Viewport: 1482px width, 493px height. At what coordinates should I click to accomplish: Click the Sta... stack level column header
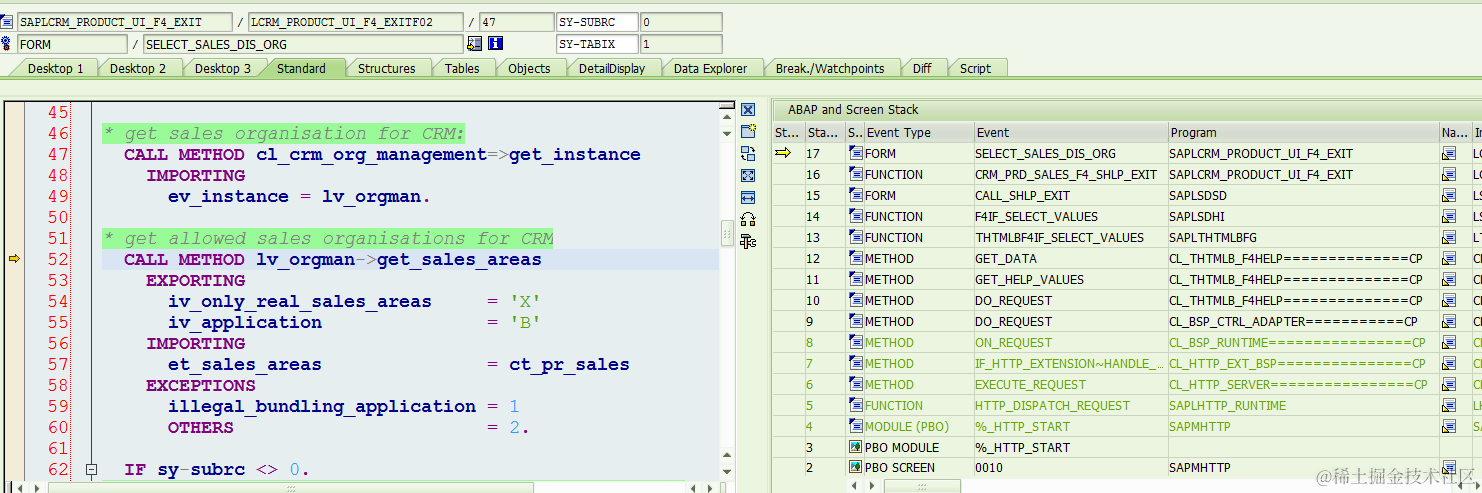(824, 132)
